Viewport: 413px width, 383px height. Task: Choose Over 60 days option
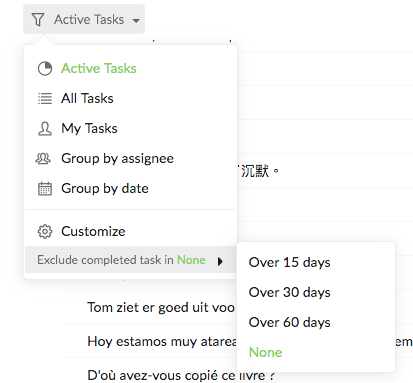(x=290, y=322)
